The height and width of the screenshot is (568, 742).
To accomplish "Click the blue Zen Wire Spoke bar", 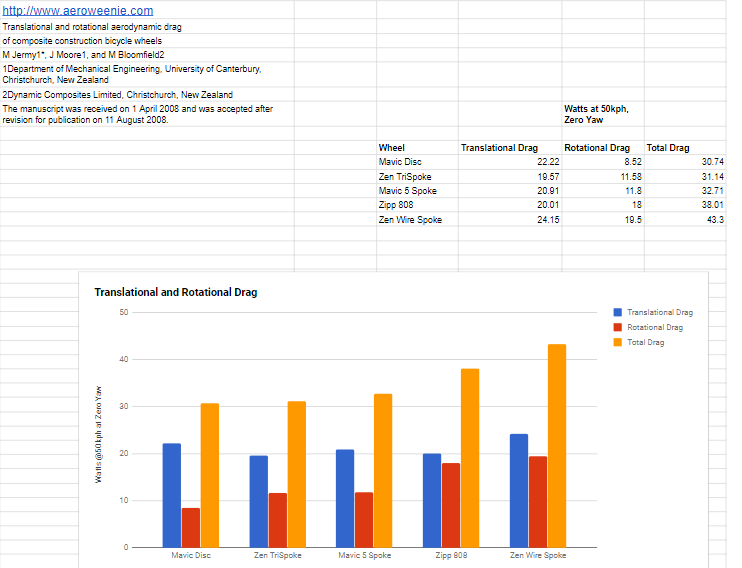I will coord(519,491).
